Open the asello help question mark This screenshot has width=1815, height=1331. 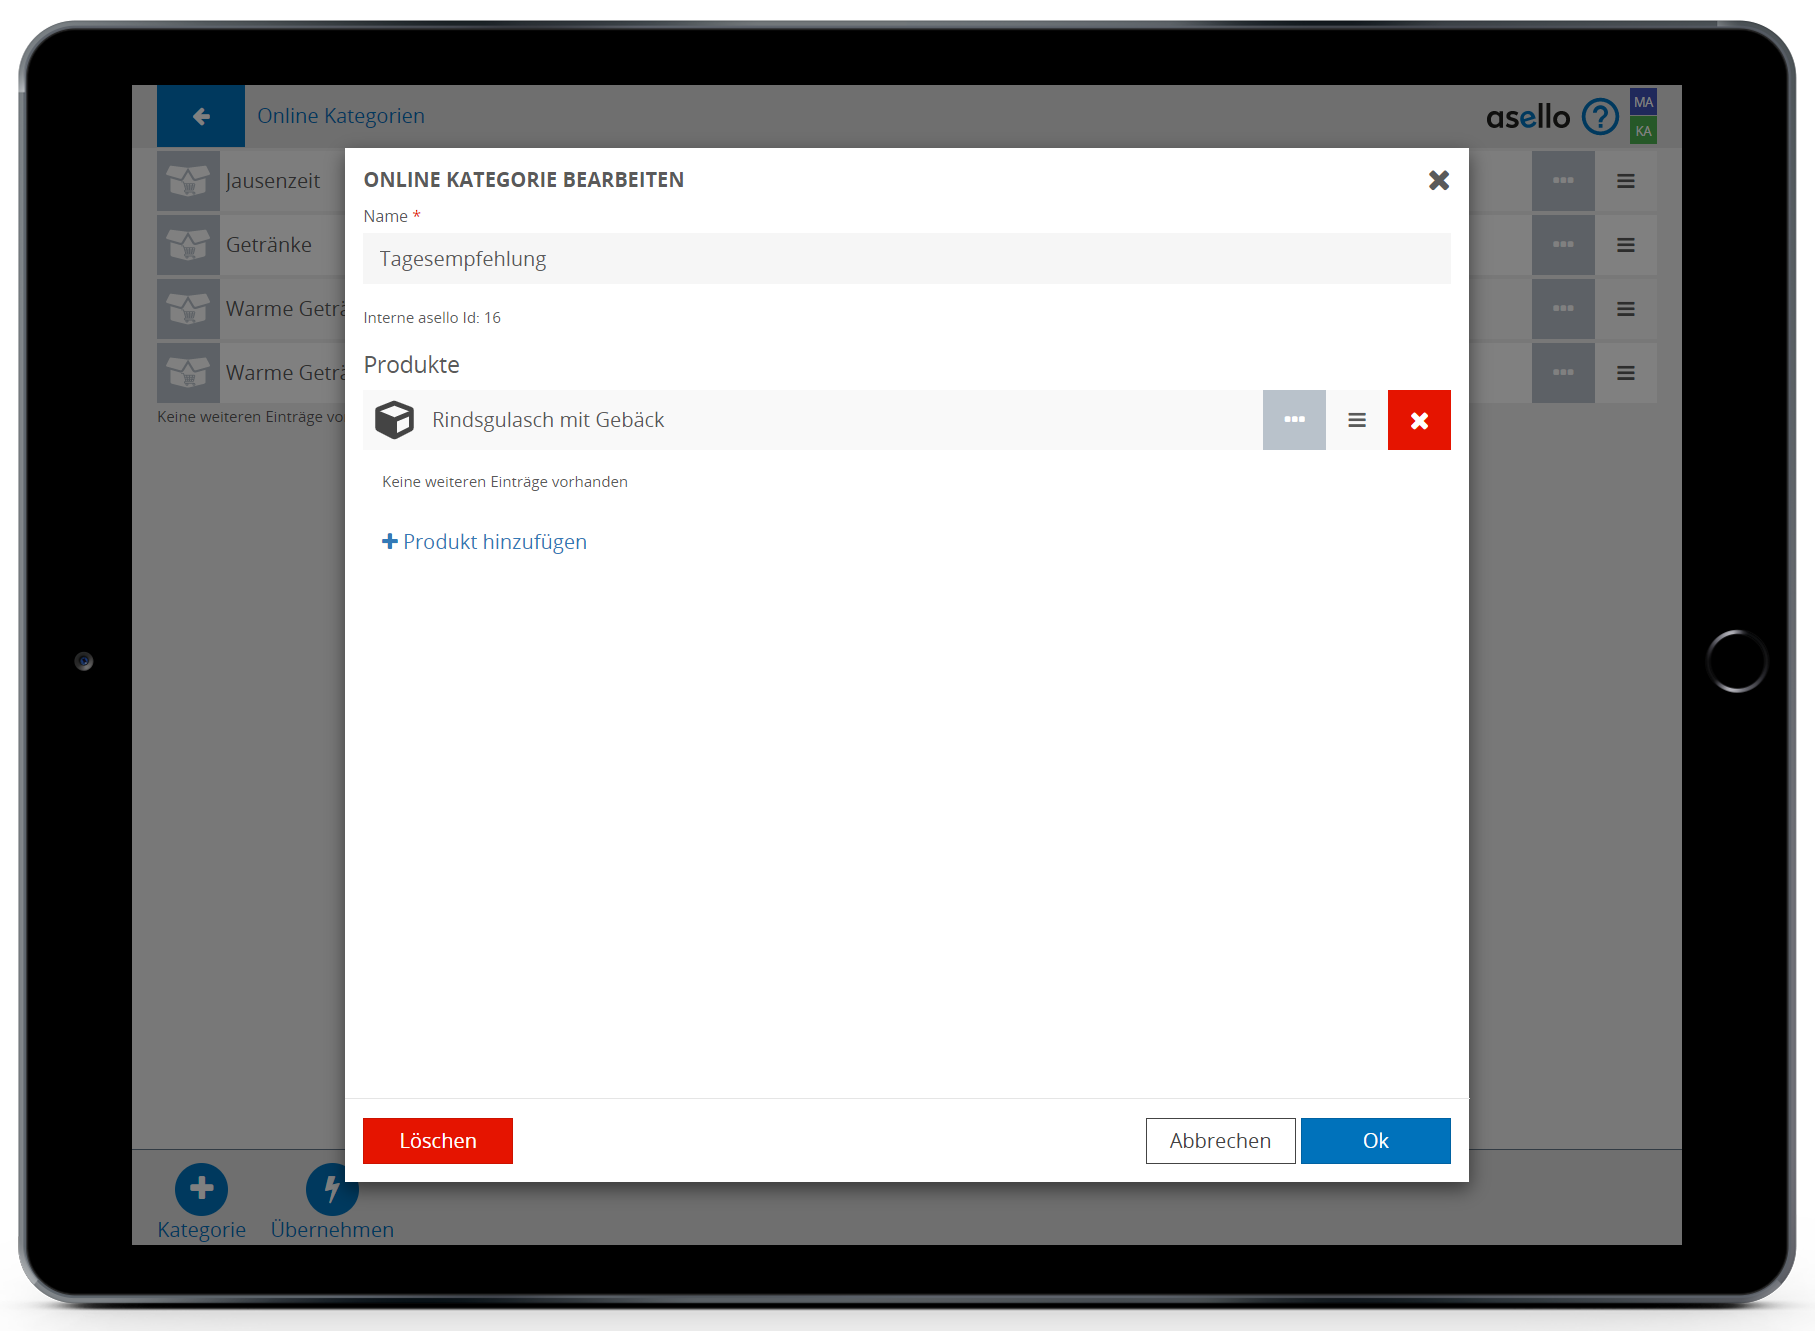(1599, 117)
